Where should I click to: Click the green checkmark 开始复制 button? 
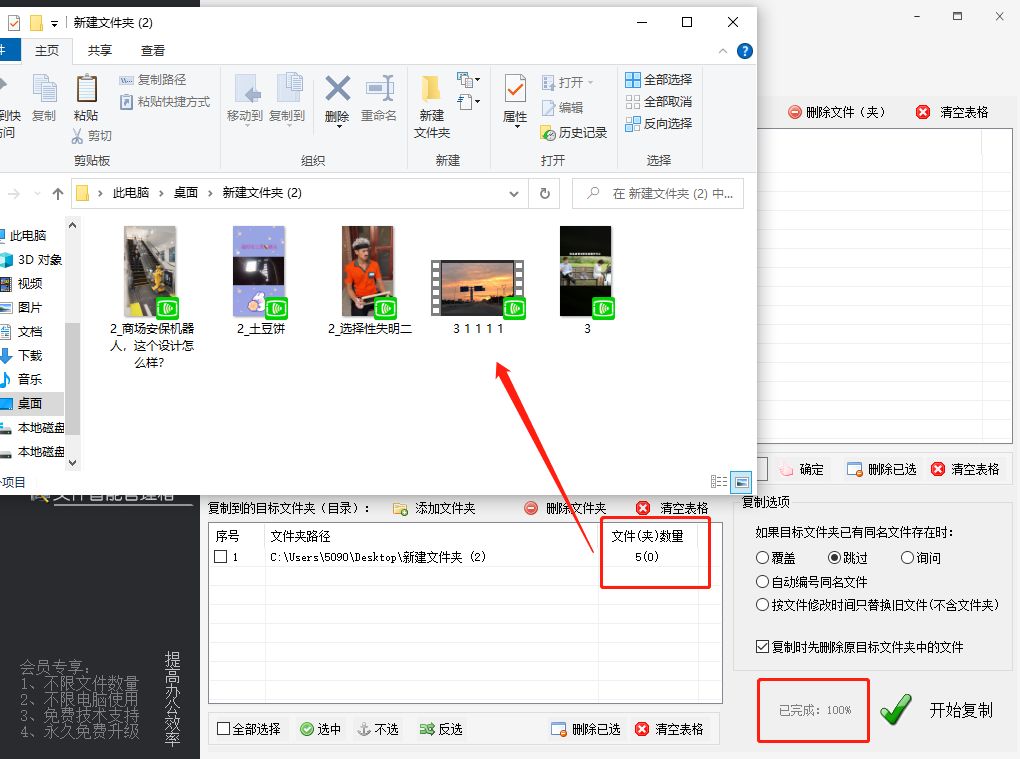click(x=937, y=710)
